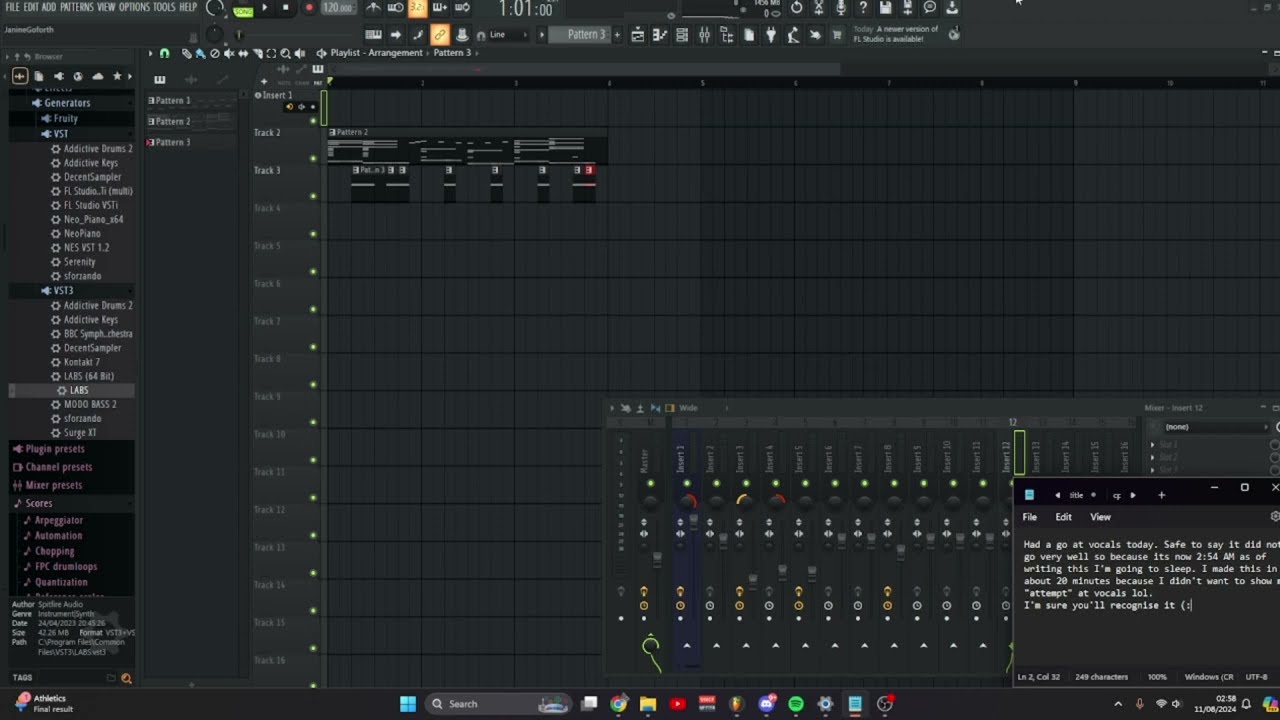The height and width of the screenshot is (720, 1280).
Task: Open the playlist view from the toolbar
Action: (638, 35)
